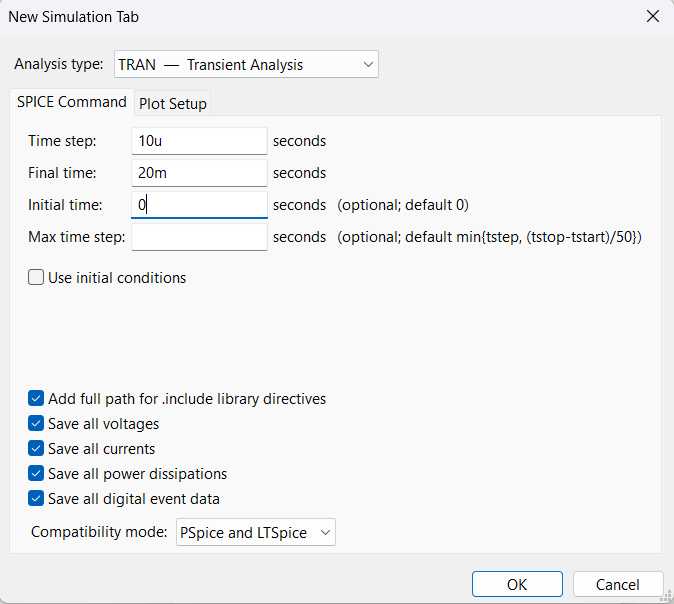Click the Final time input field

coord(199,173)
